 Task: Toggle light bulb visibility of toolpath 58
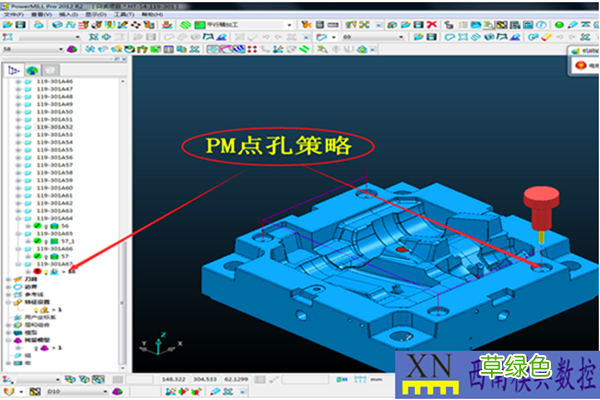(x=46, y=272)
